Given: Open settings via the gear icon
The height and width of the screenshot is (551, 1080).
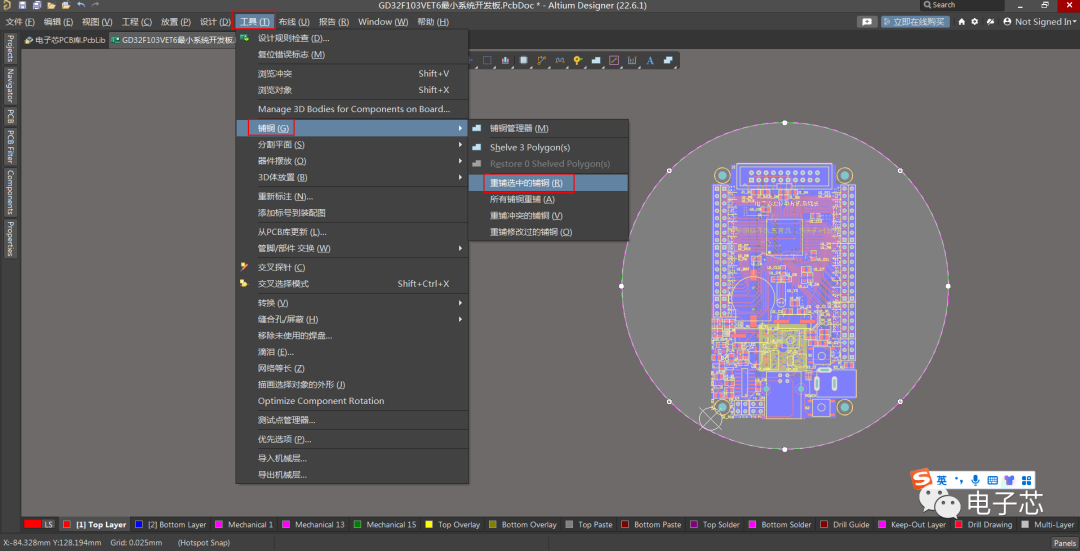Looking at the screenshot, I should click(975, 22).
